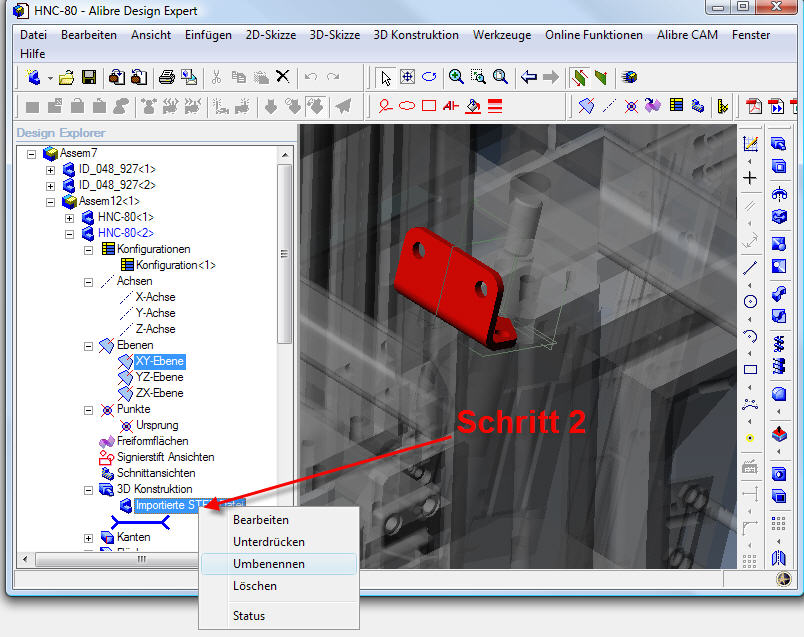
Task: Expand the Kanten tree node
Action: pos(89,538)
